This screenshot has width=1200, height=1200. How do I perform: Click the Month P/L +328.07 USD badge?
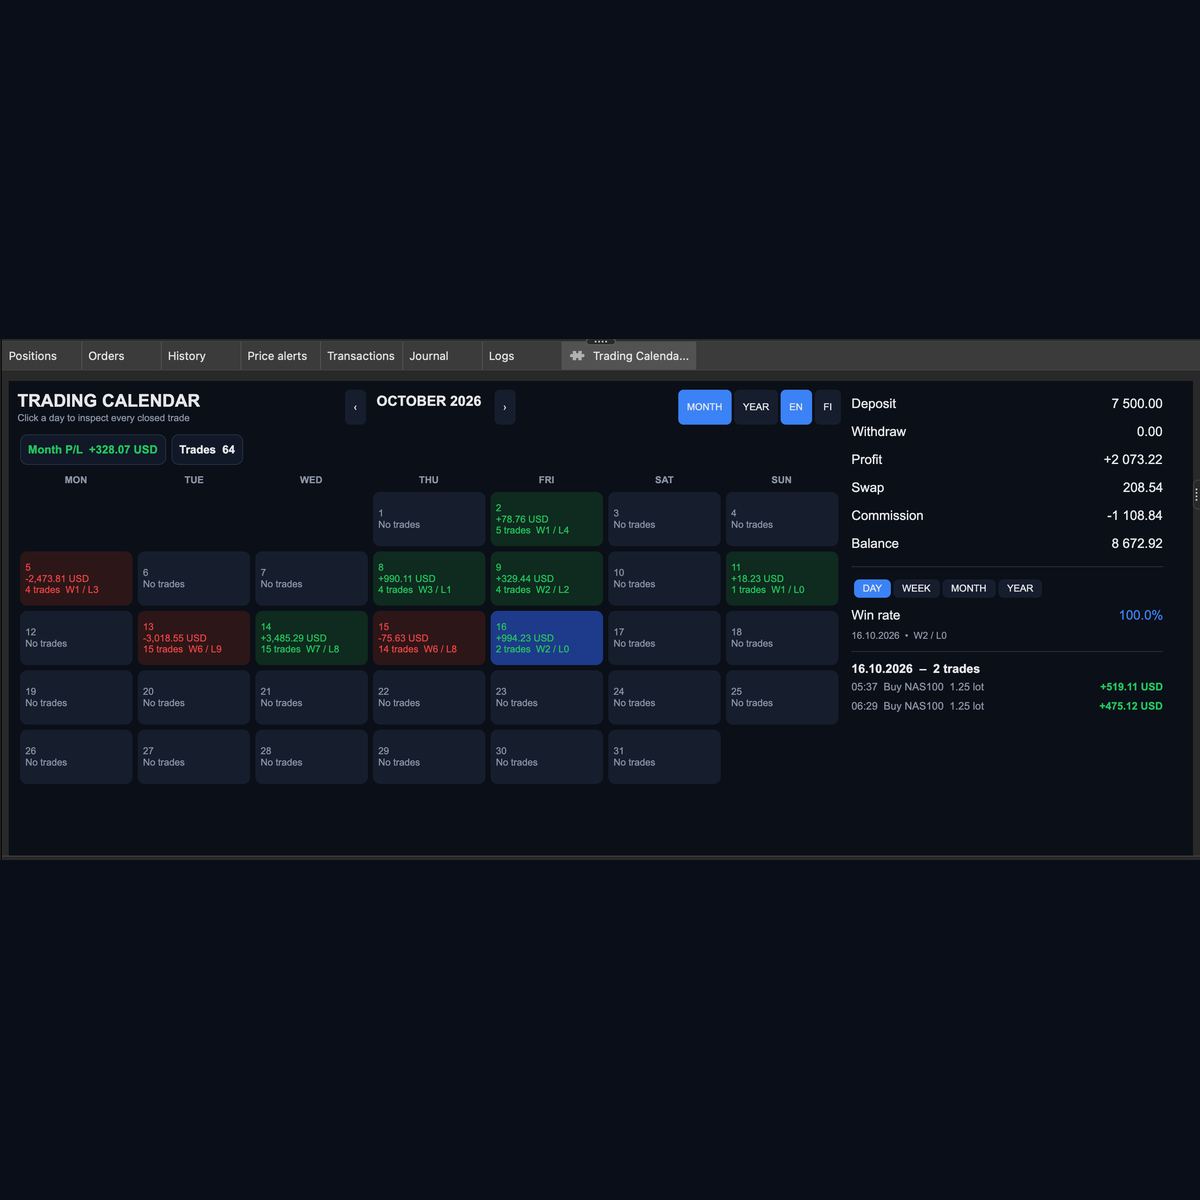(93, 450)
